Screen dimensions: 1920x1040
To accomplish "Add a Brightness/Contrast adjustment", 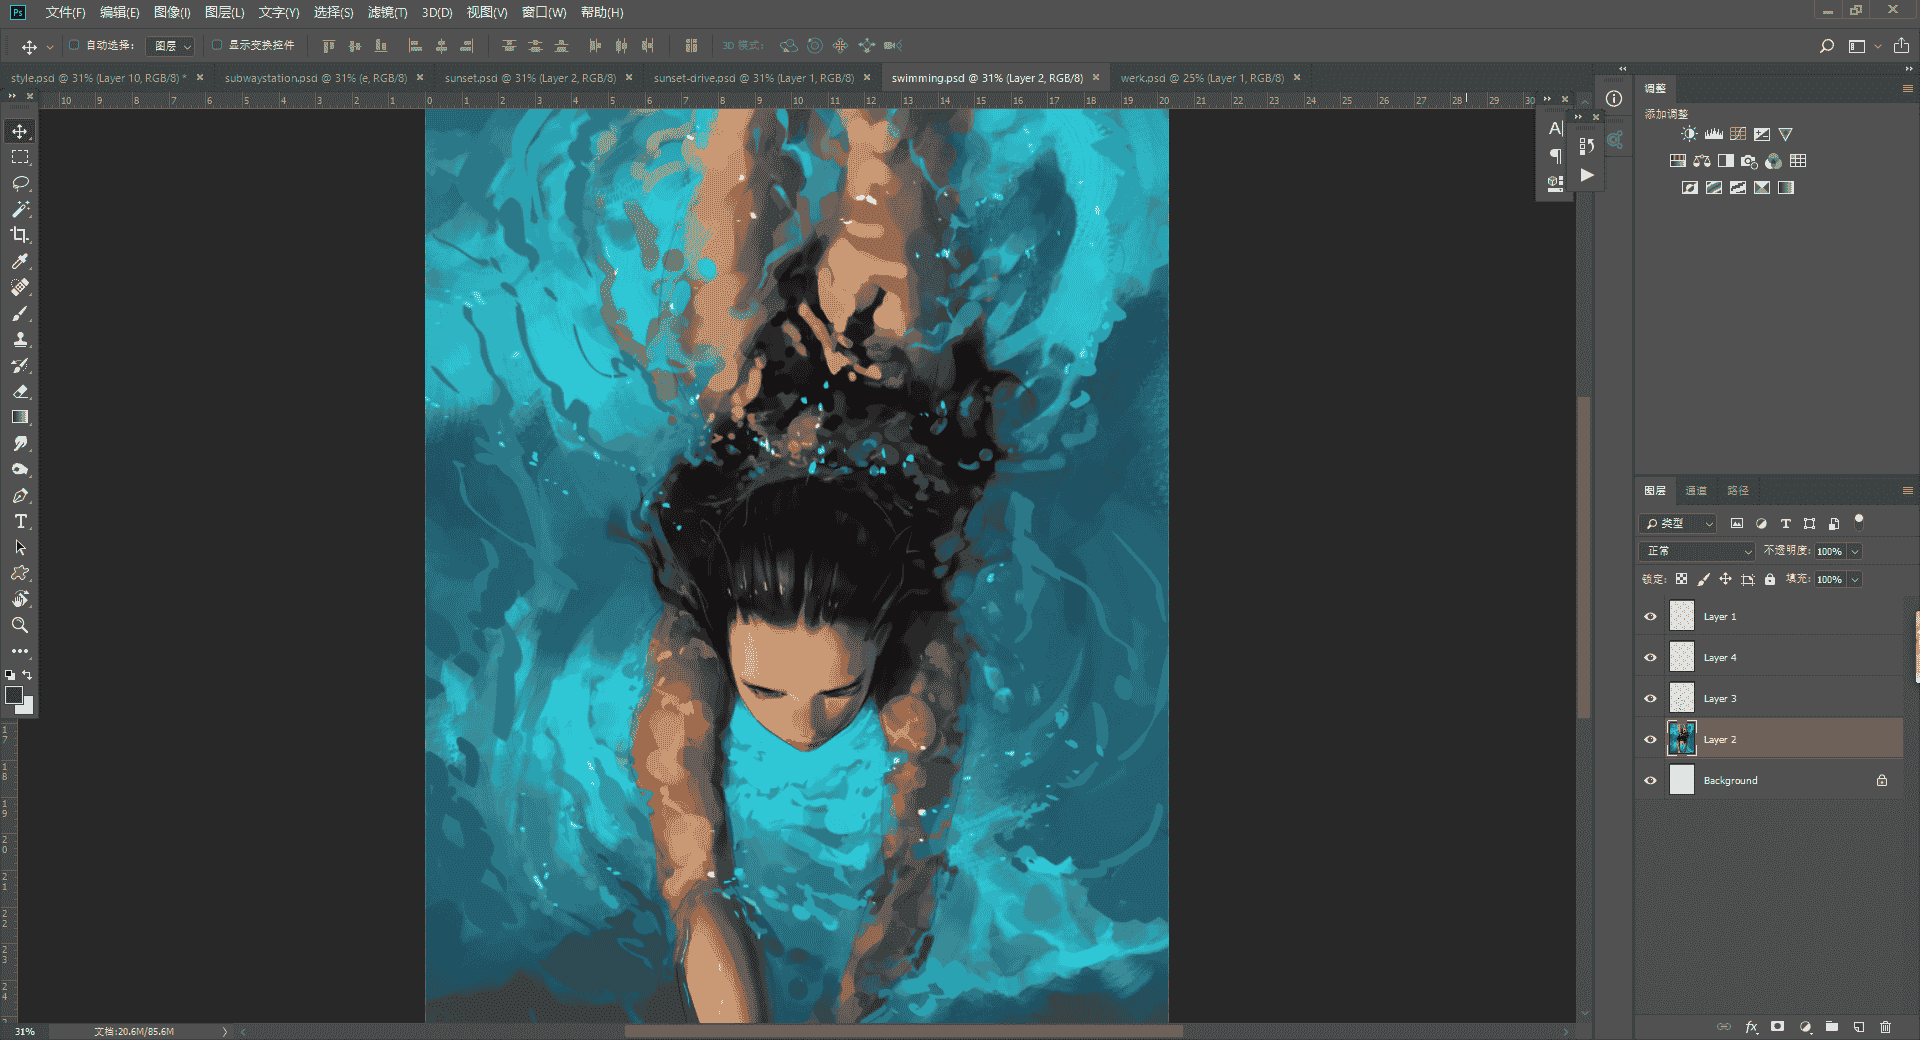I will 1689,134.
